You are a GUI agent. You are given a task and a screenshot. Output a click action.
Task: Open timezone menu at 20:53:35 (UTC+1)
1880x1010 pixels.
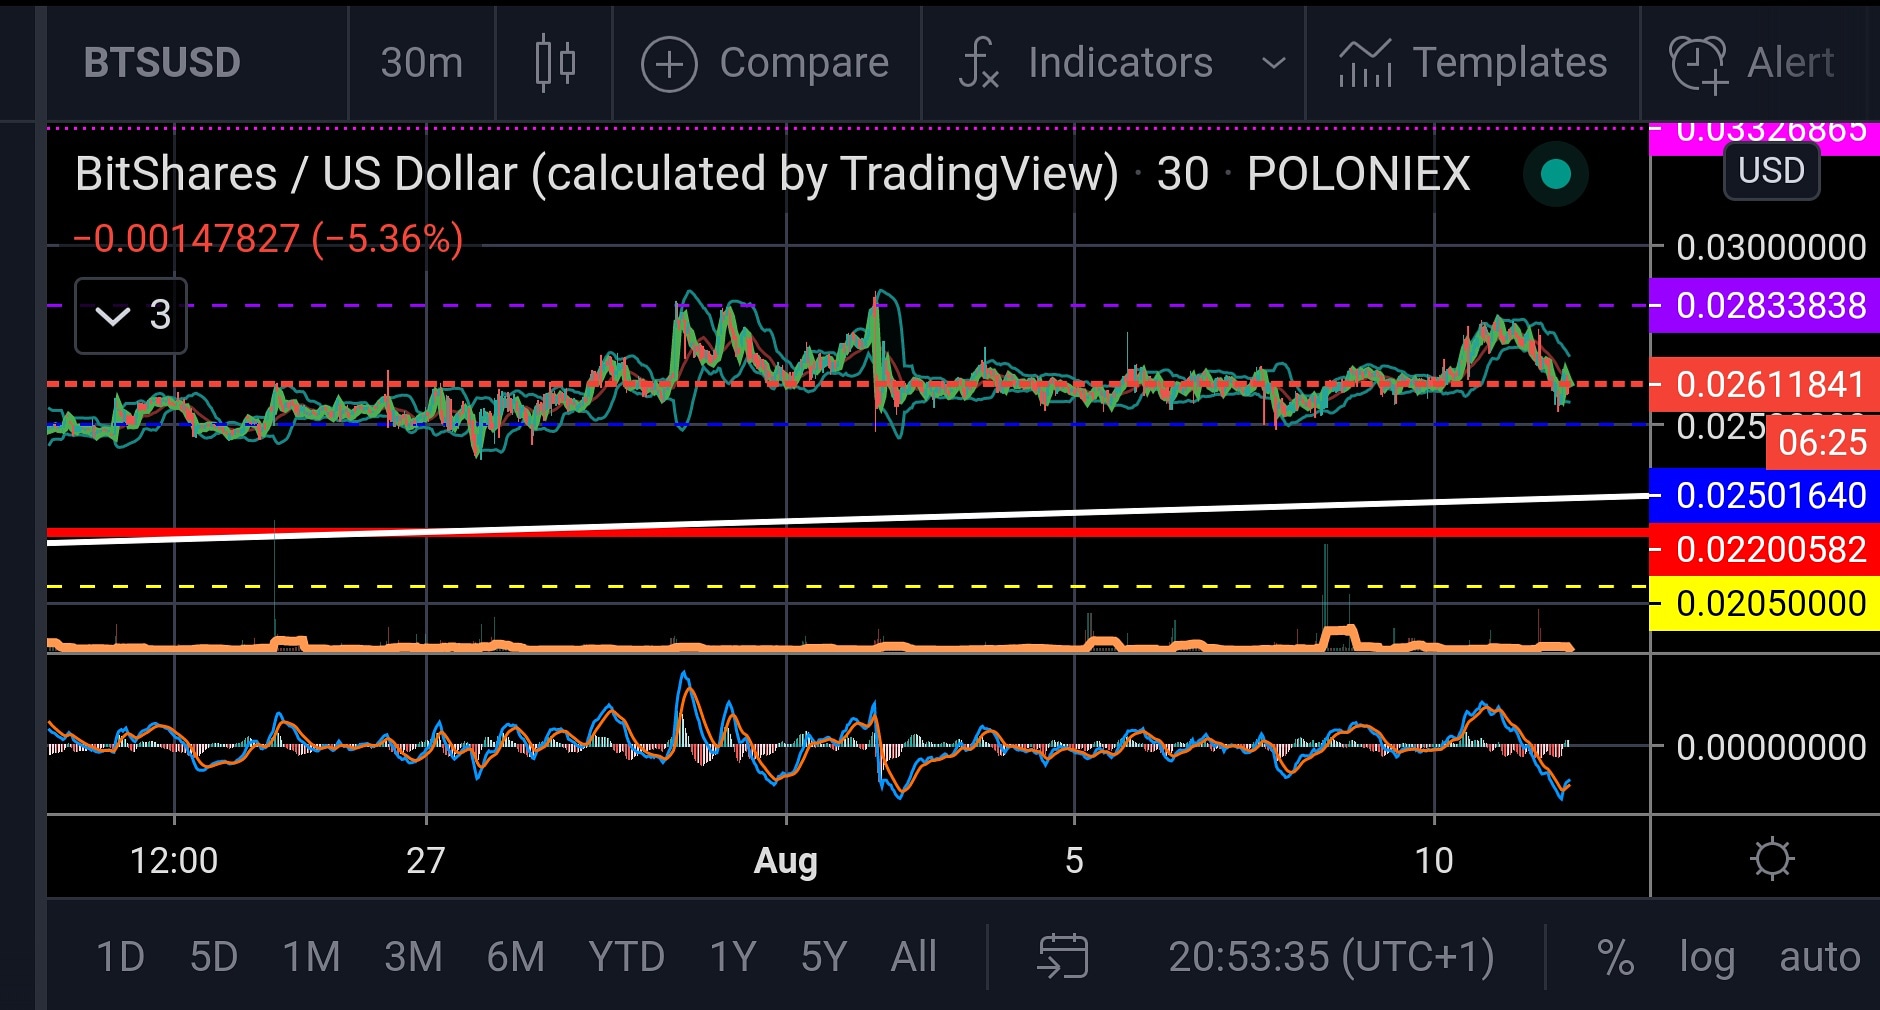pyautogui.click(x=1331, y=957)
